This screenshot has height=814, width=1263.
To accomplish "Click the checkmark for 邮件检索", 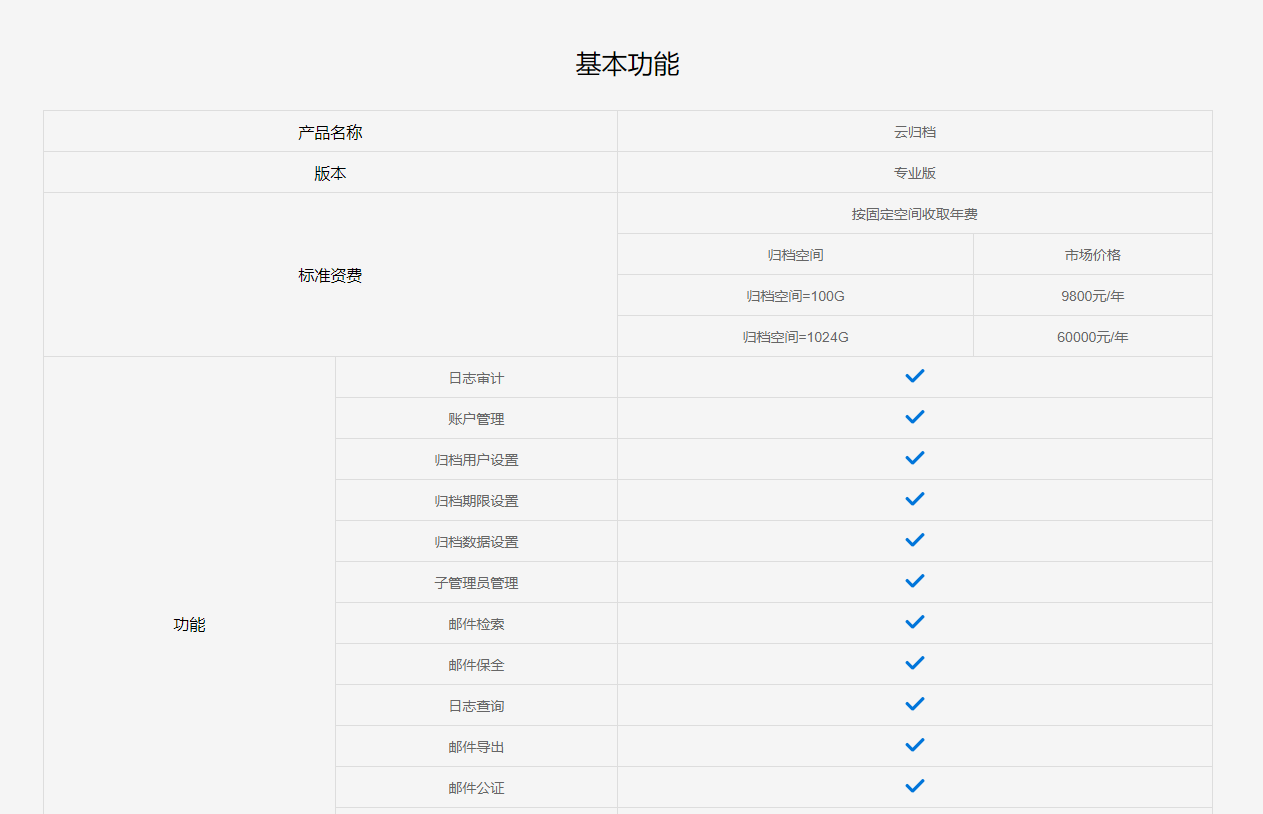I will click(914, 622).
